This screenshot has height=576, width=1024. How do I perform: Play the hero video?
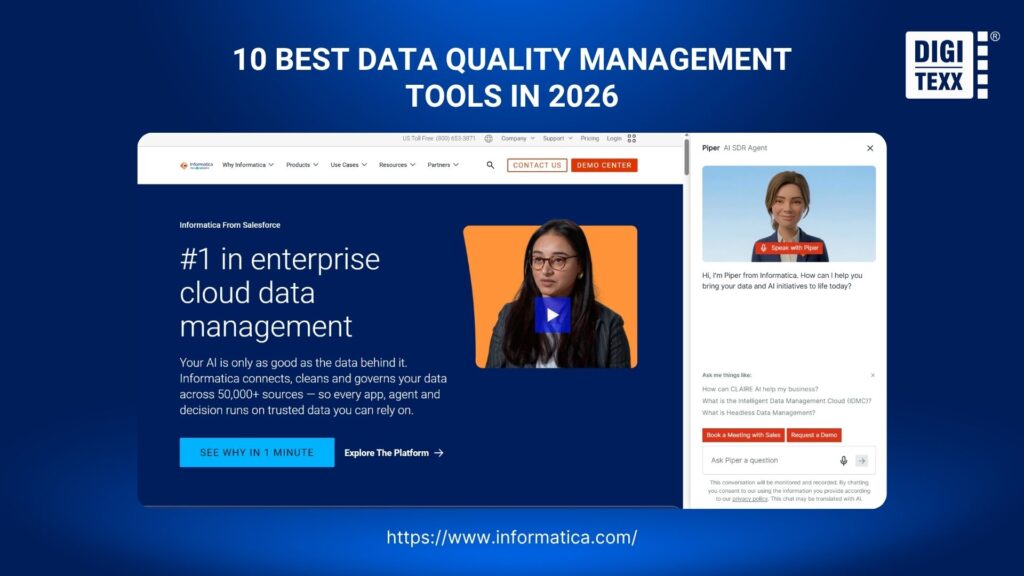click(x=552, y=315)
